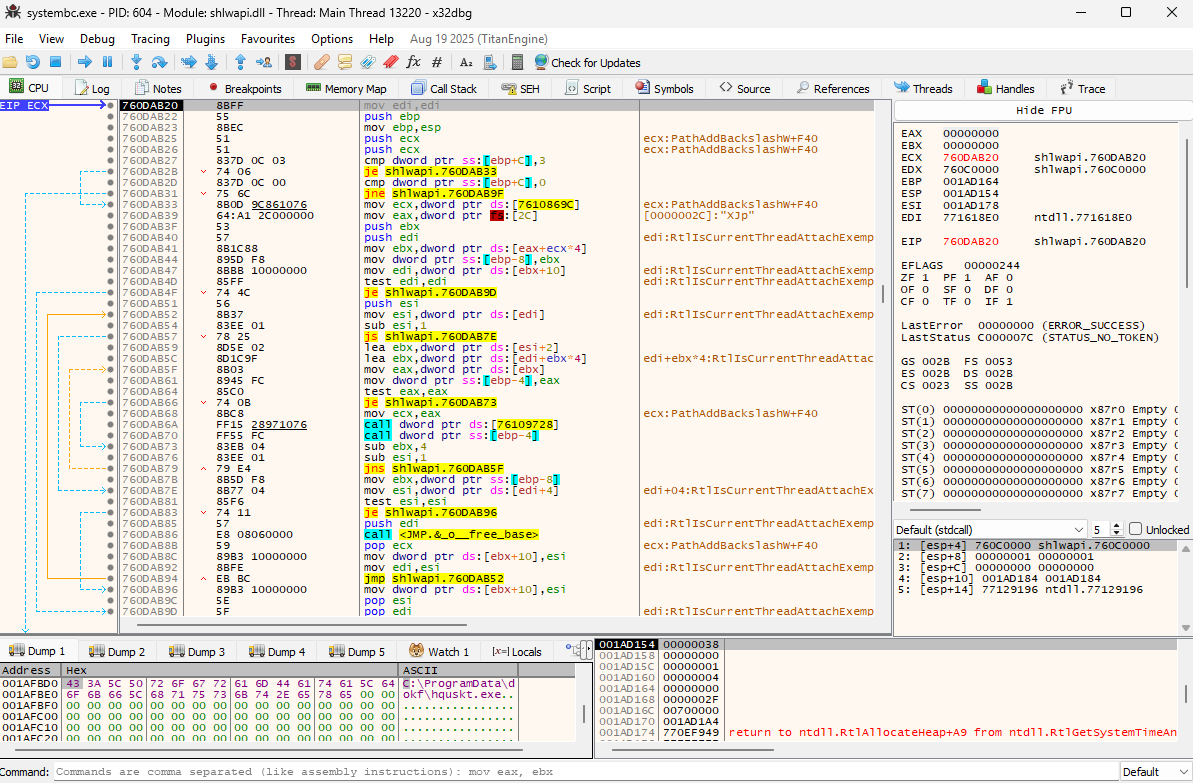Screen dimensions: 1193x783
Task: Click the Variables hash icon
Action: 437,62
